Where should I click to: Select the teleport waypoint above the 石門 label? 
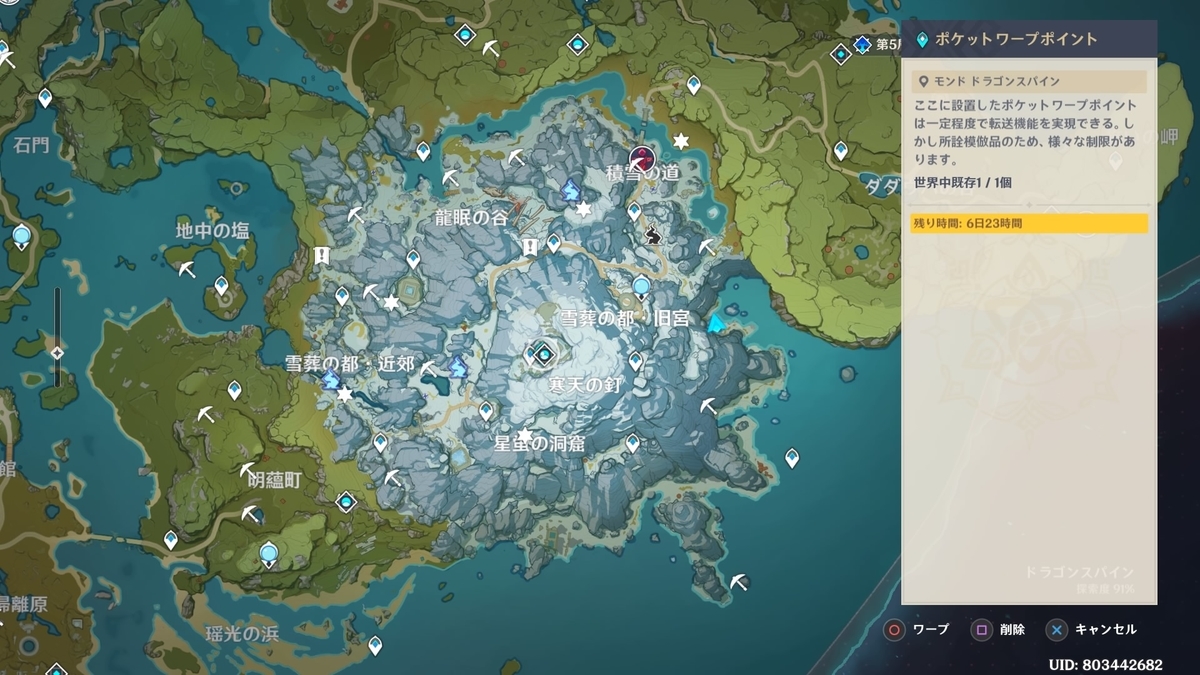45,98
